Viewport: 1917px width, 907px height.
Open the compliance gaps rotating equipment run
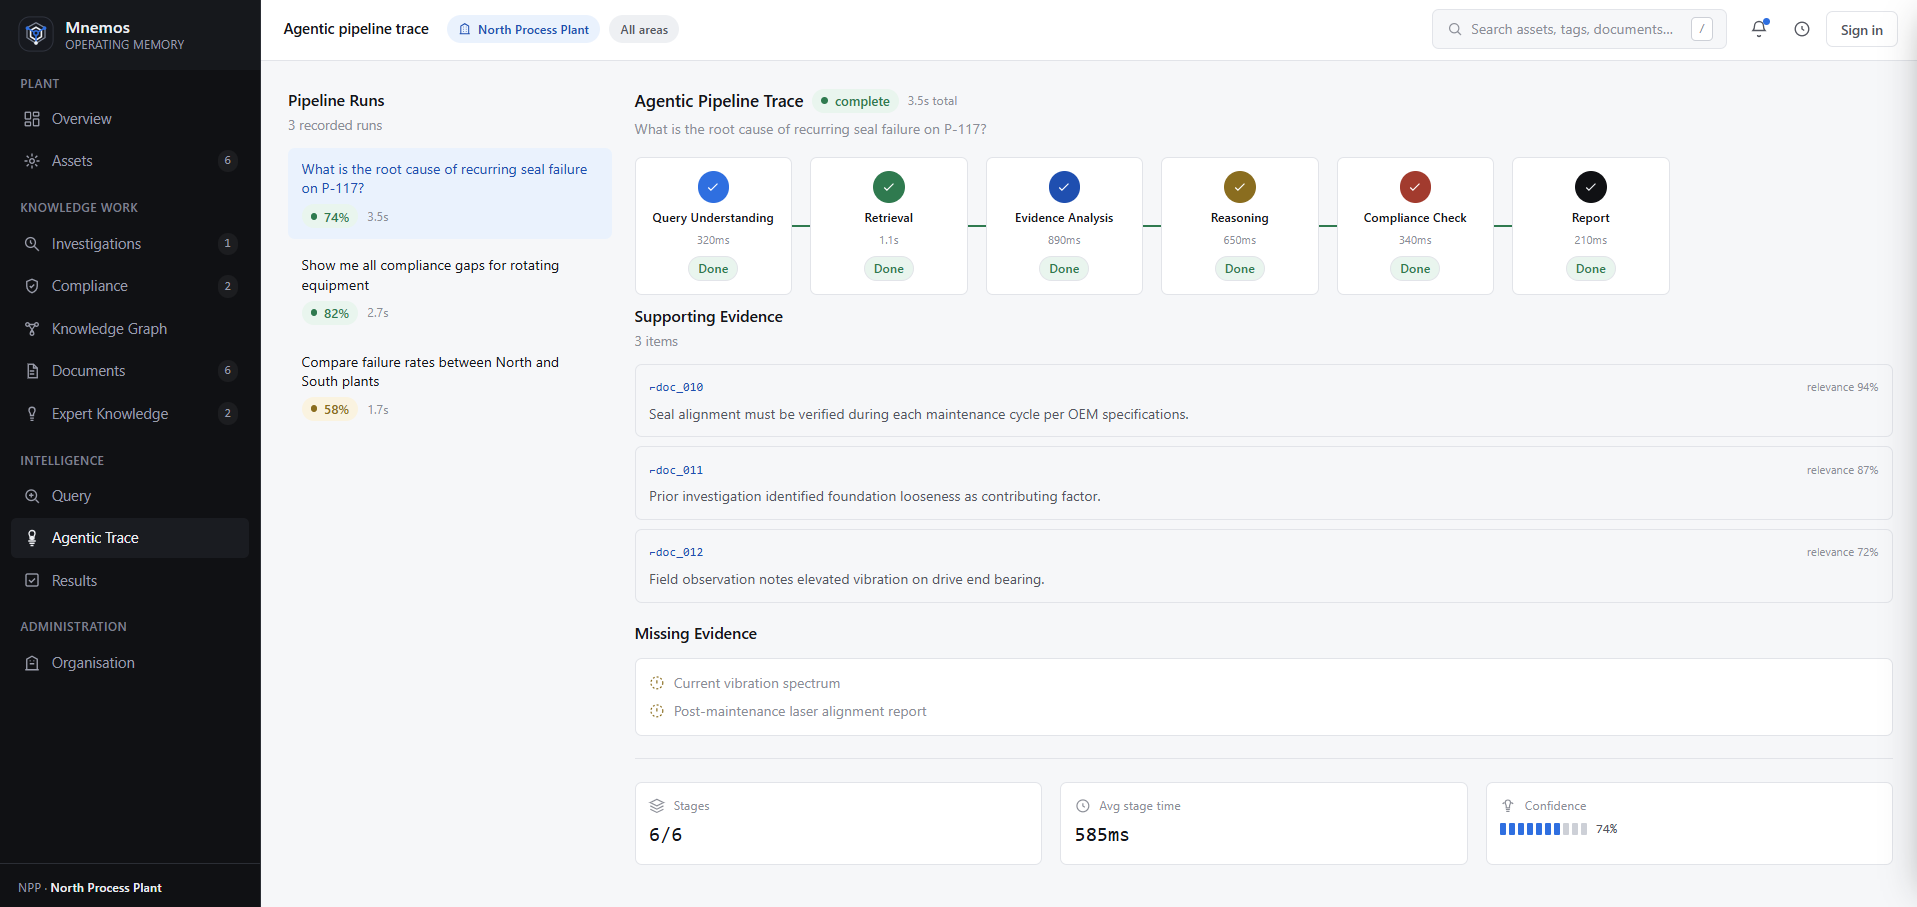(x=449, y=289)
